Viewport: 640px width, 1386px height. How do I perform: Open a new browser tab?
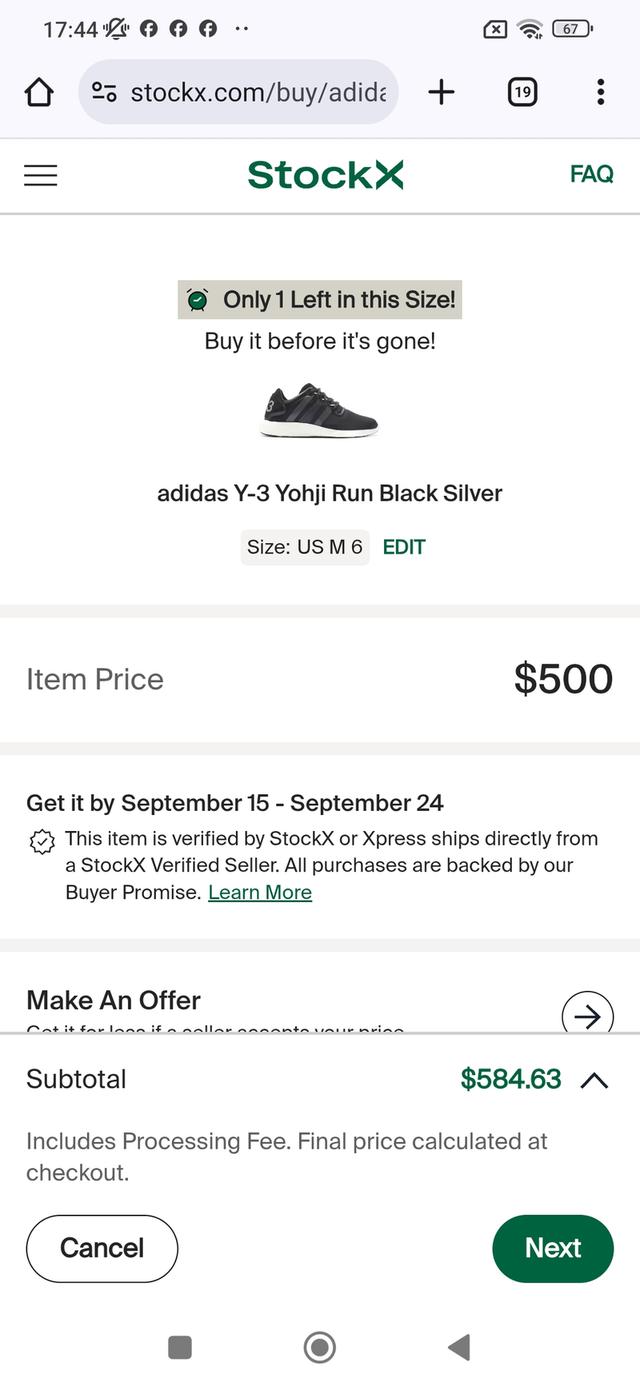441,93
